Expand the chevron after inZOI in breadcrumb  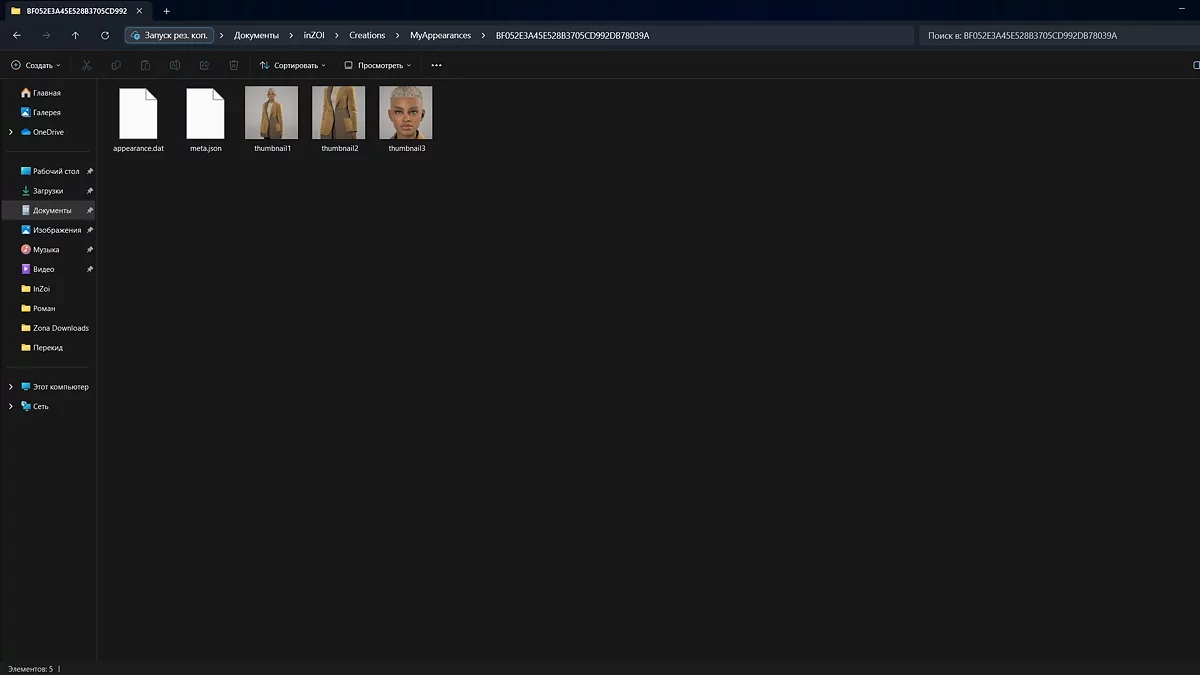(x=337, y=35)
